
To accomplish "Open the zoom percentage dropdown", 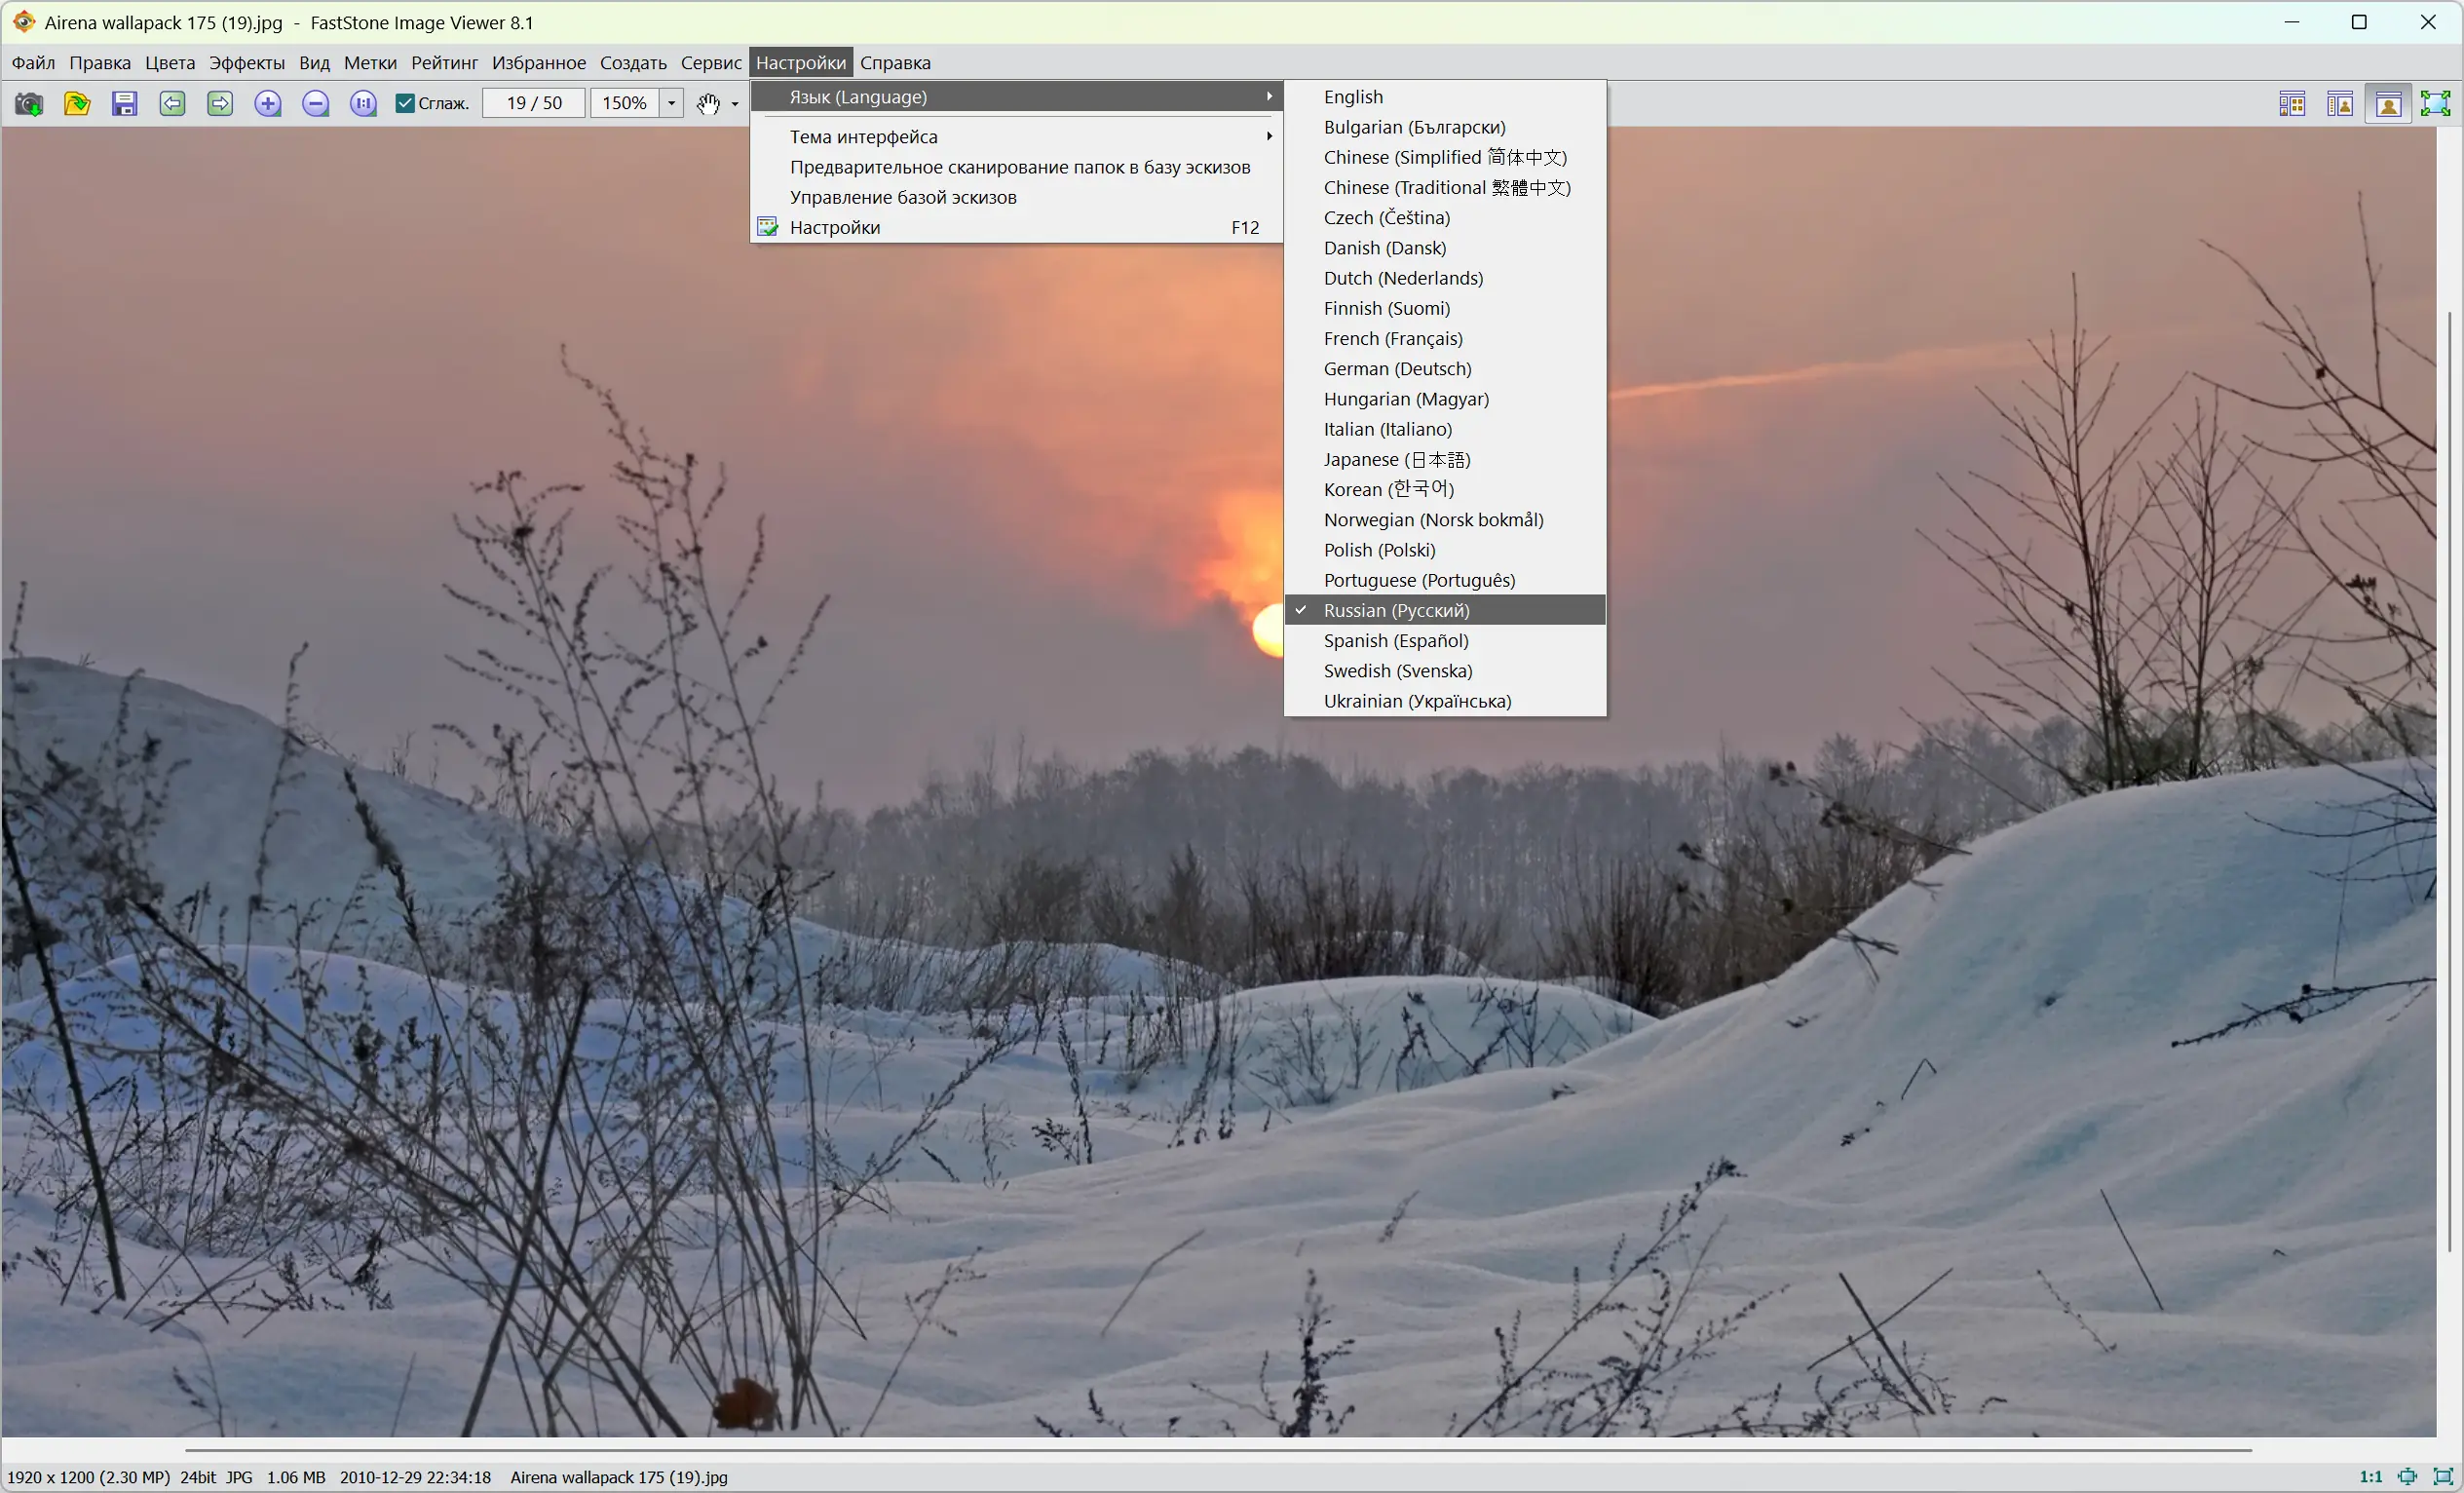I will [670, 103].
